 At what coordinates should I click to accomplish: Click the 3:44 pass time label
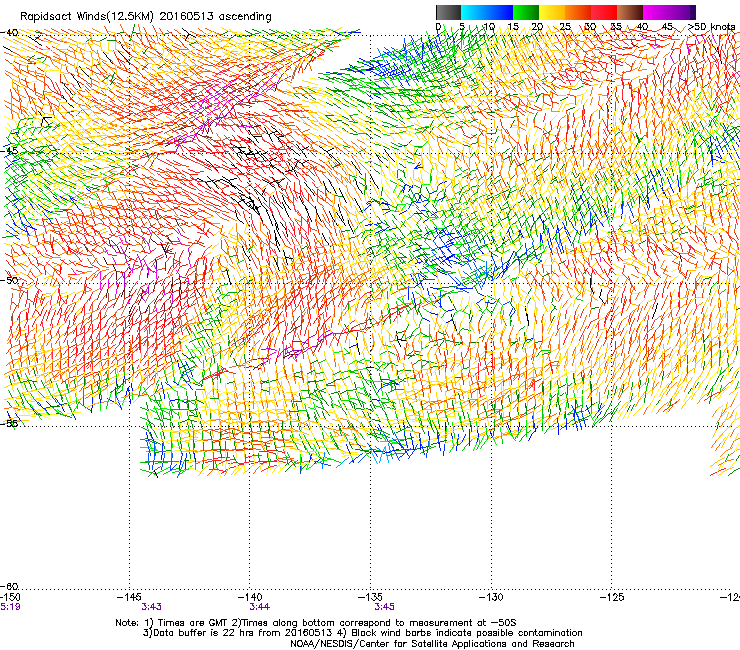260,607
